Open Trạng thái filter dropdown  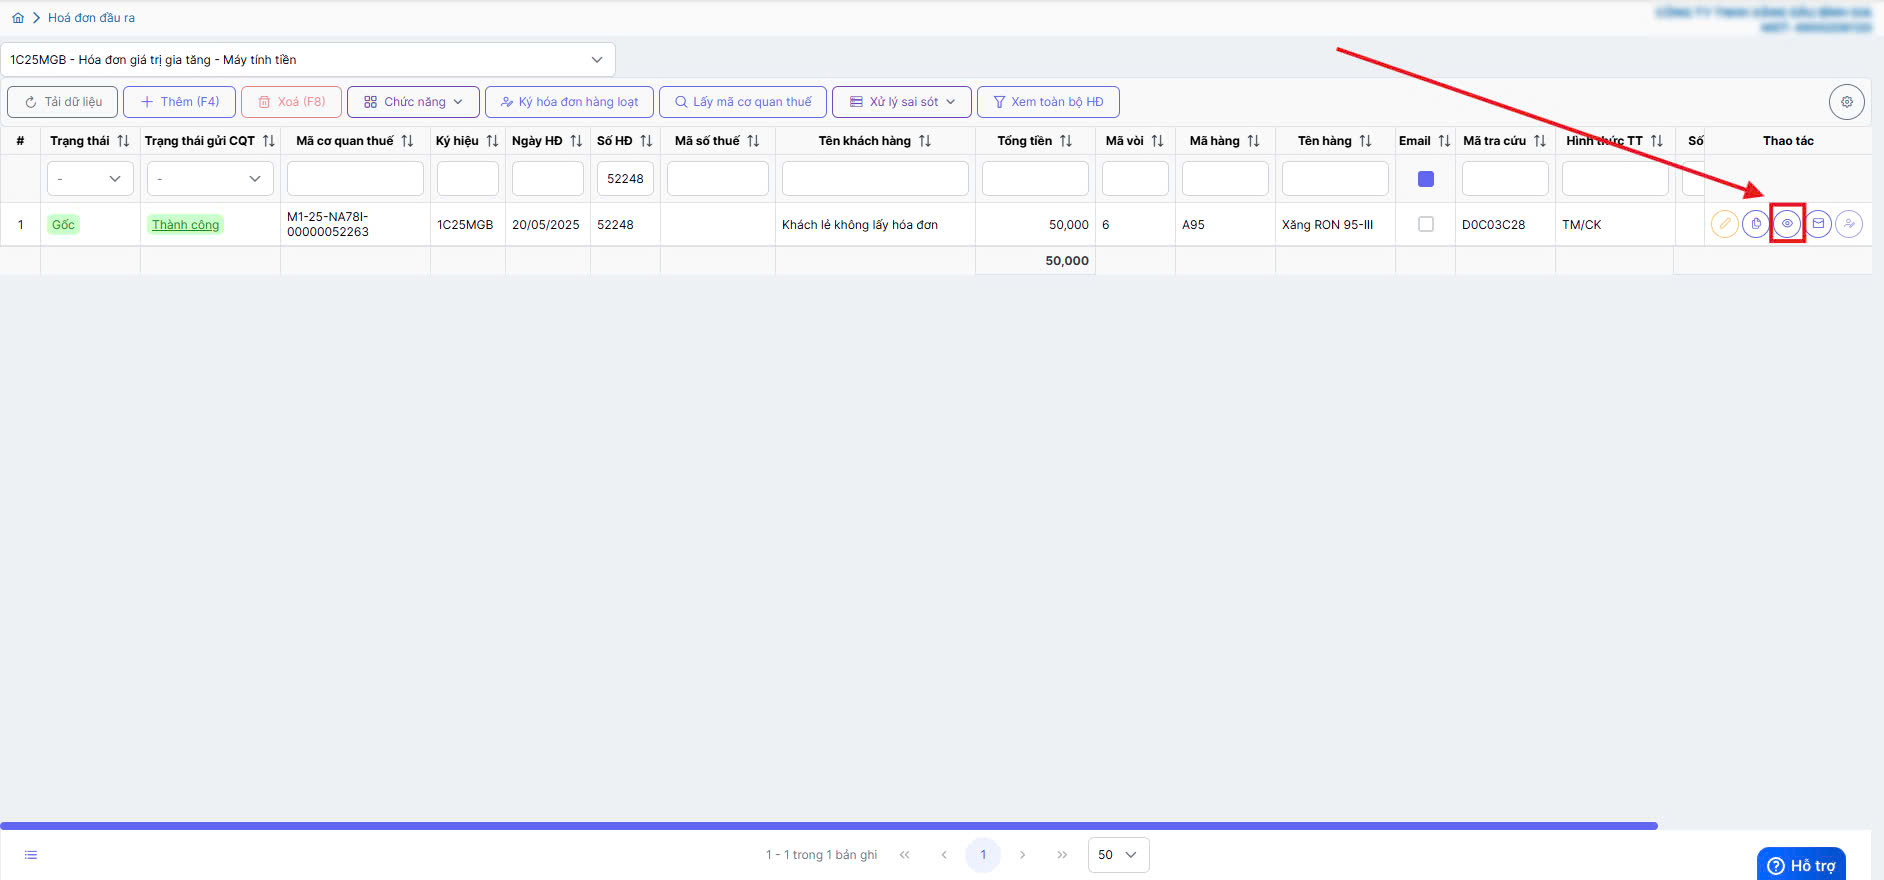(x=90, y=179)
